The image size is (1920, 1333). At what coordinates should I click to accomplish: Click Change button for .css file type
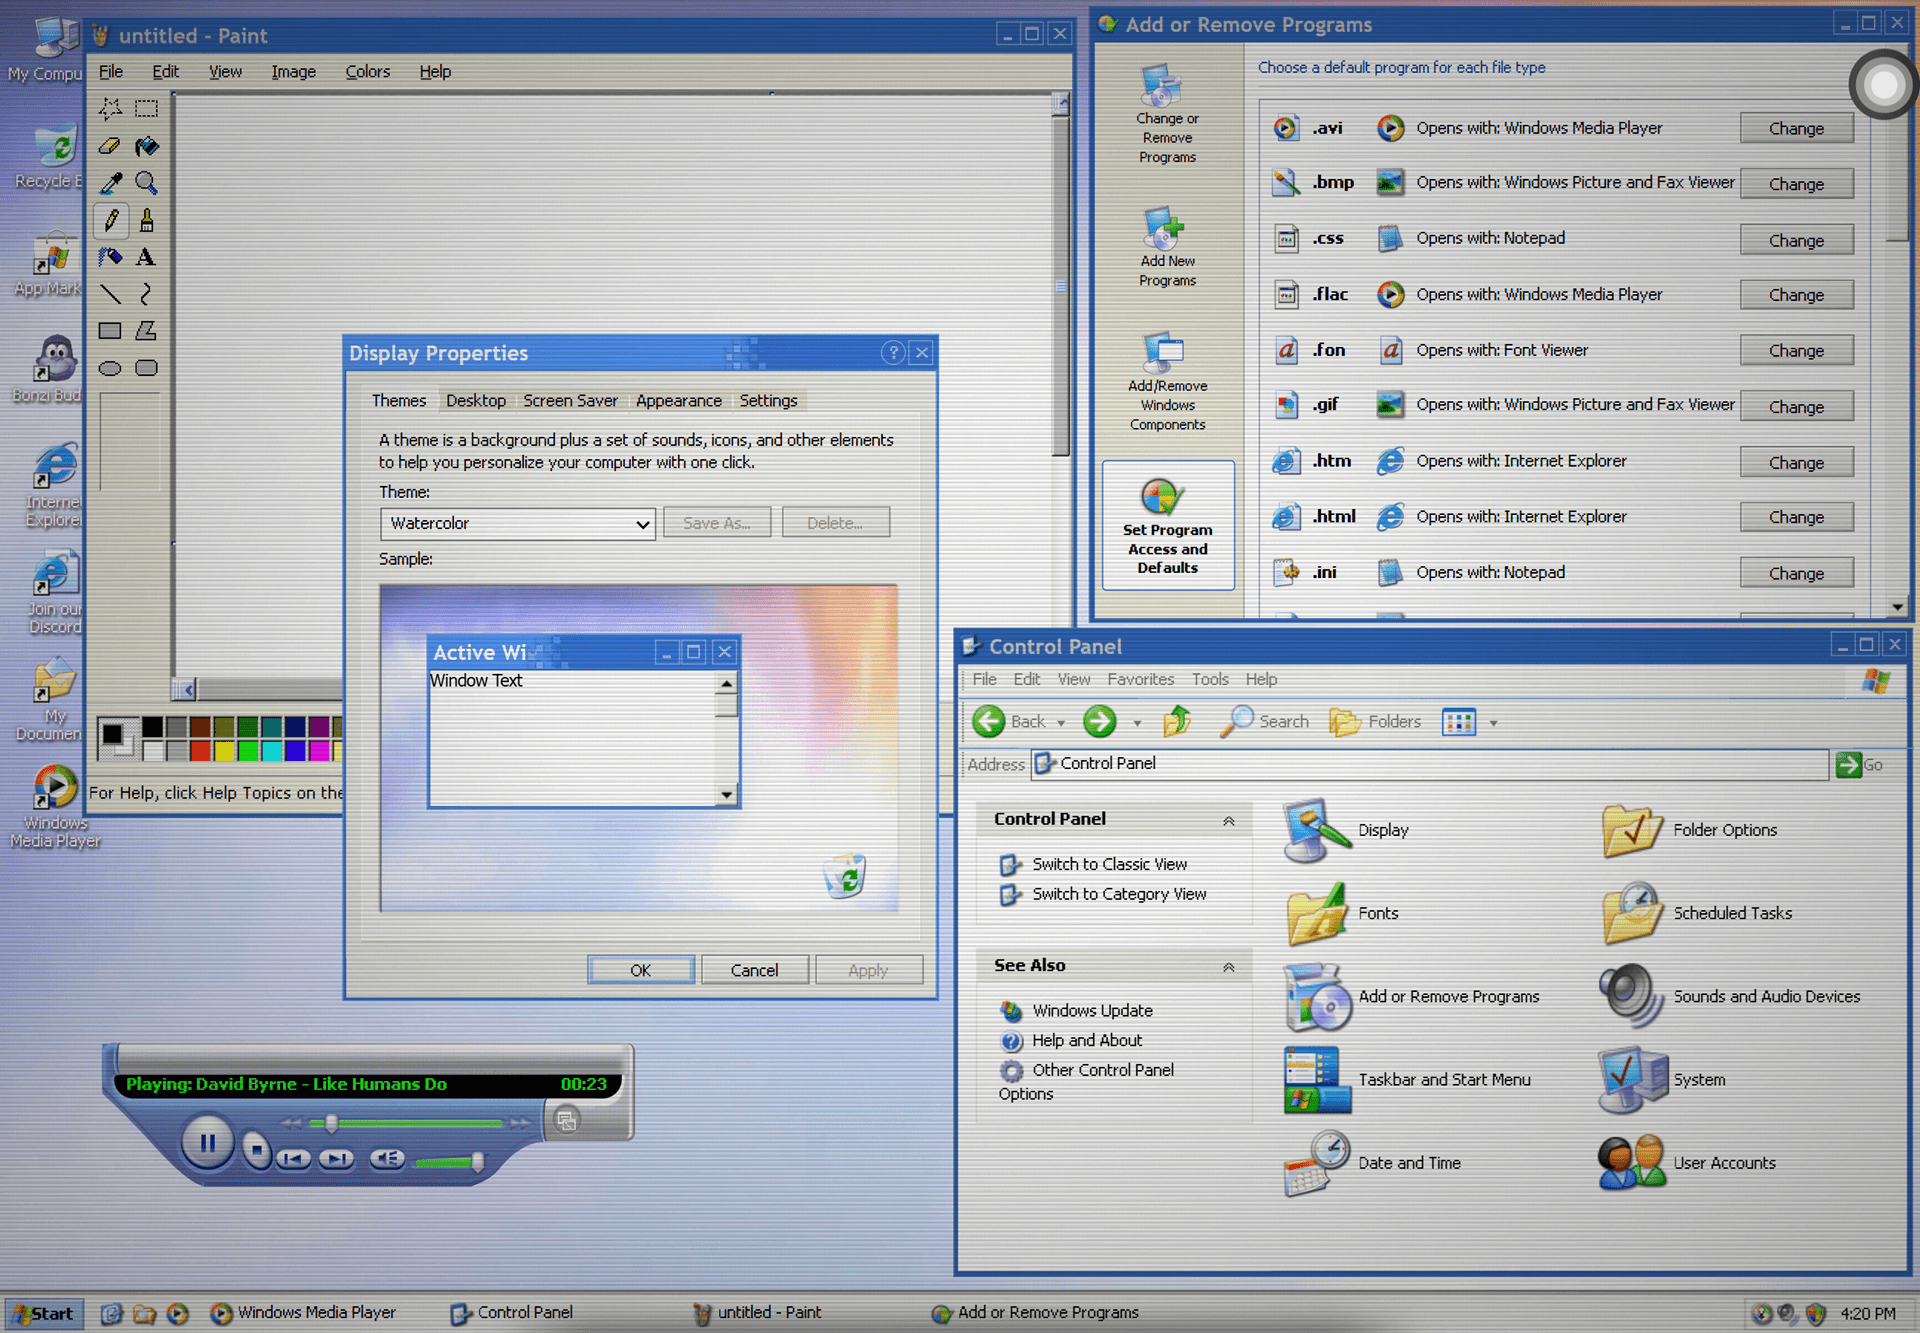click(x=1795, y=240)
